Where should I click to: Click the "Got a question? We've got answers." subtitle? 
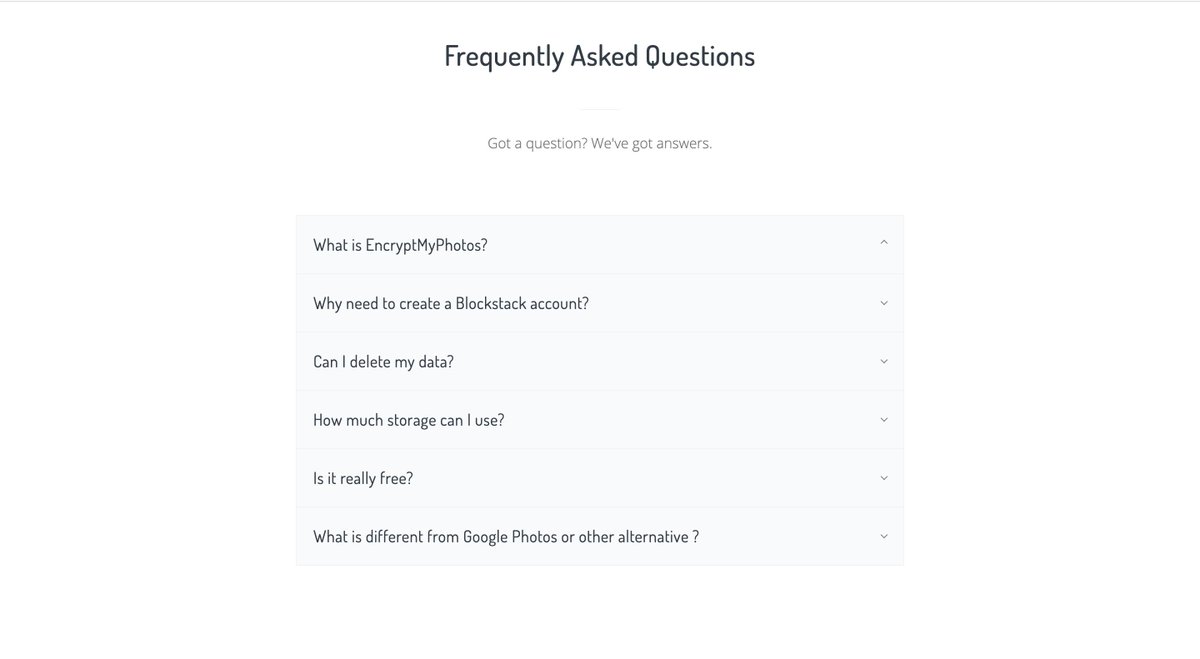[600, 143]
